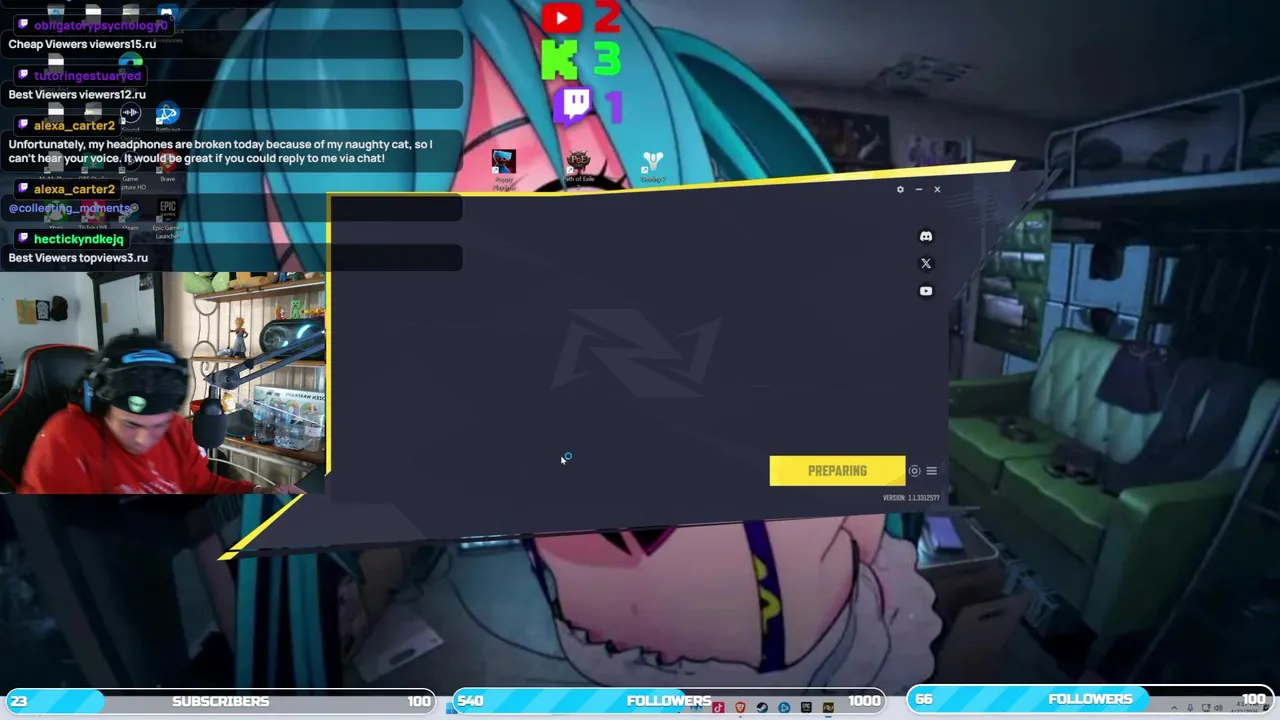Click Epic Games icon in taskbar
The height and width of the screenshot is (720, 1280).
[x=806, y=708]
